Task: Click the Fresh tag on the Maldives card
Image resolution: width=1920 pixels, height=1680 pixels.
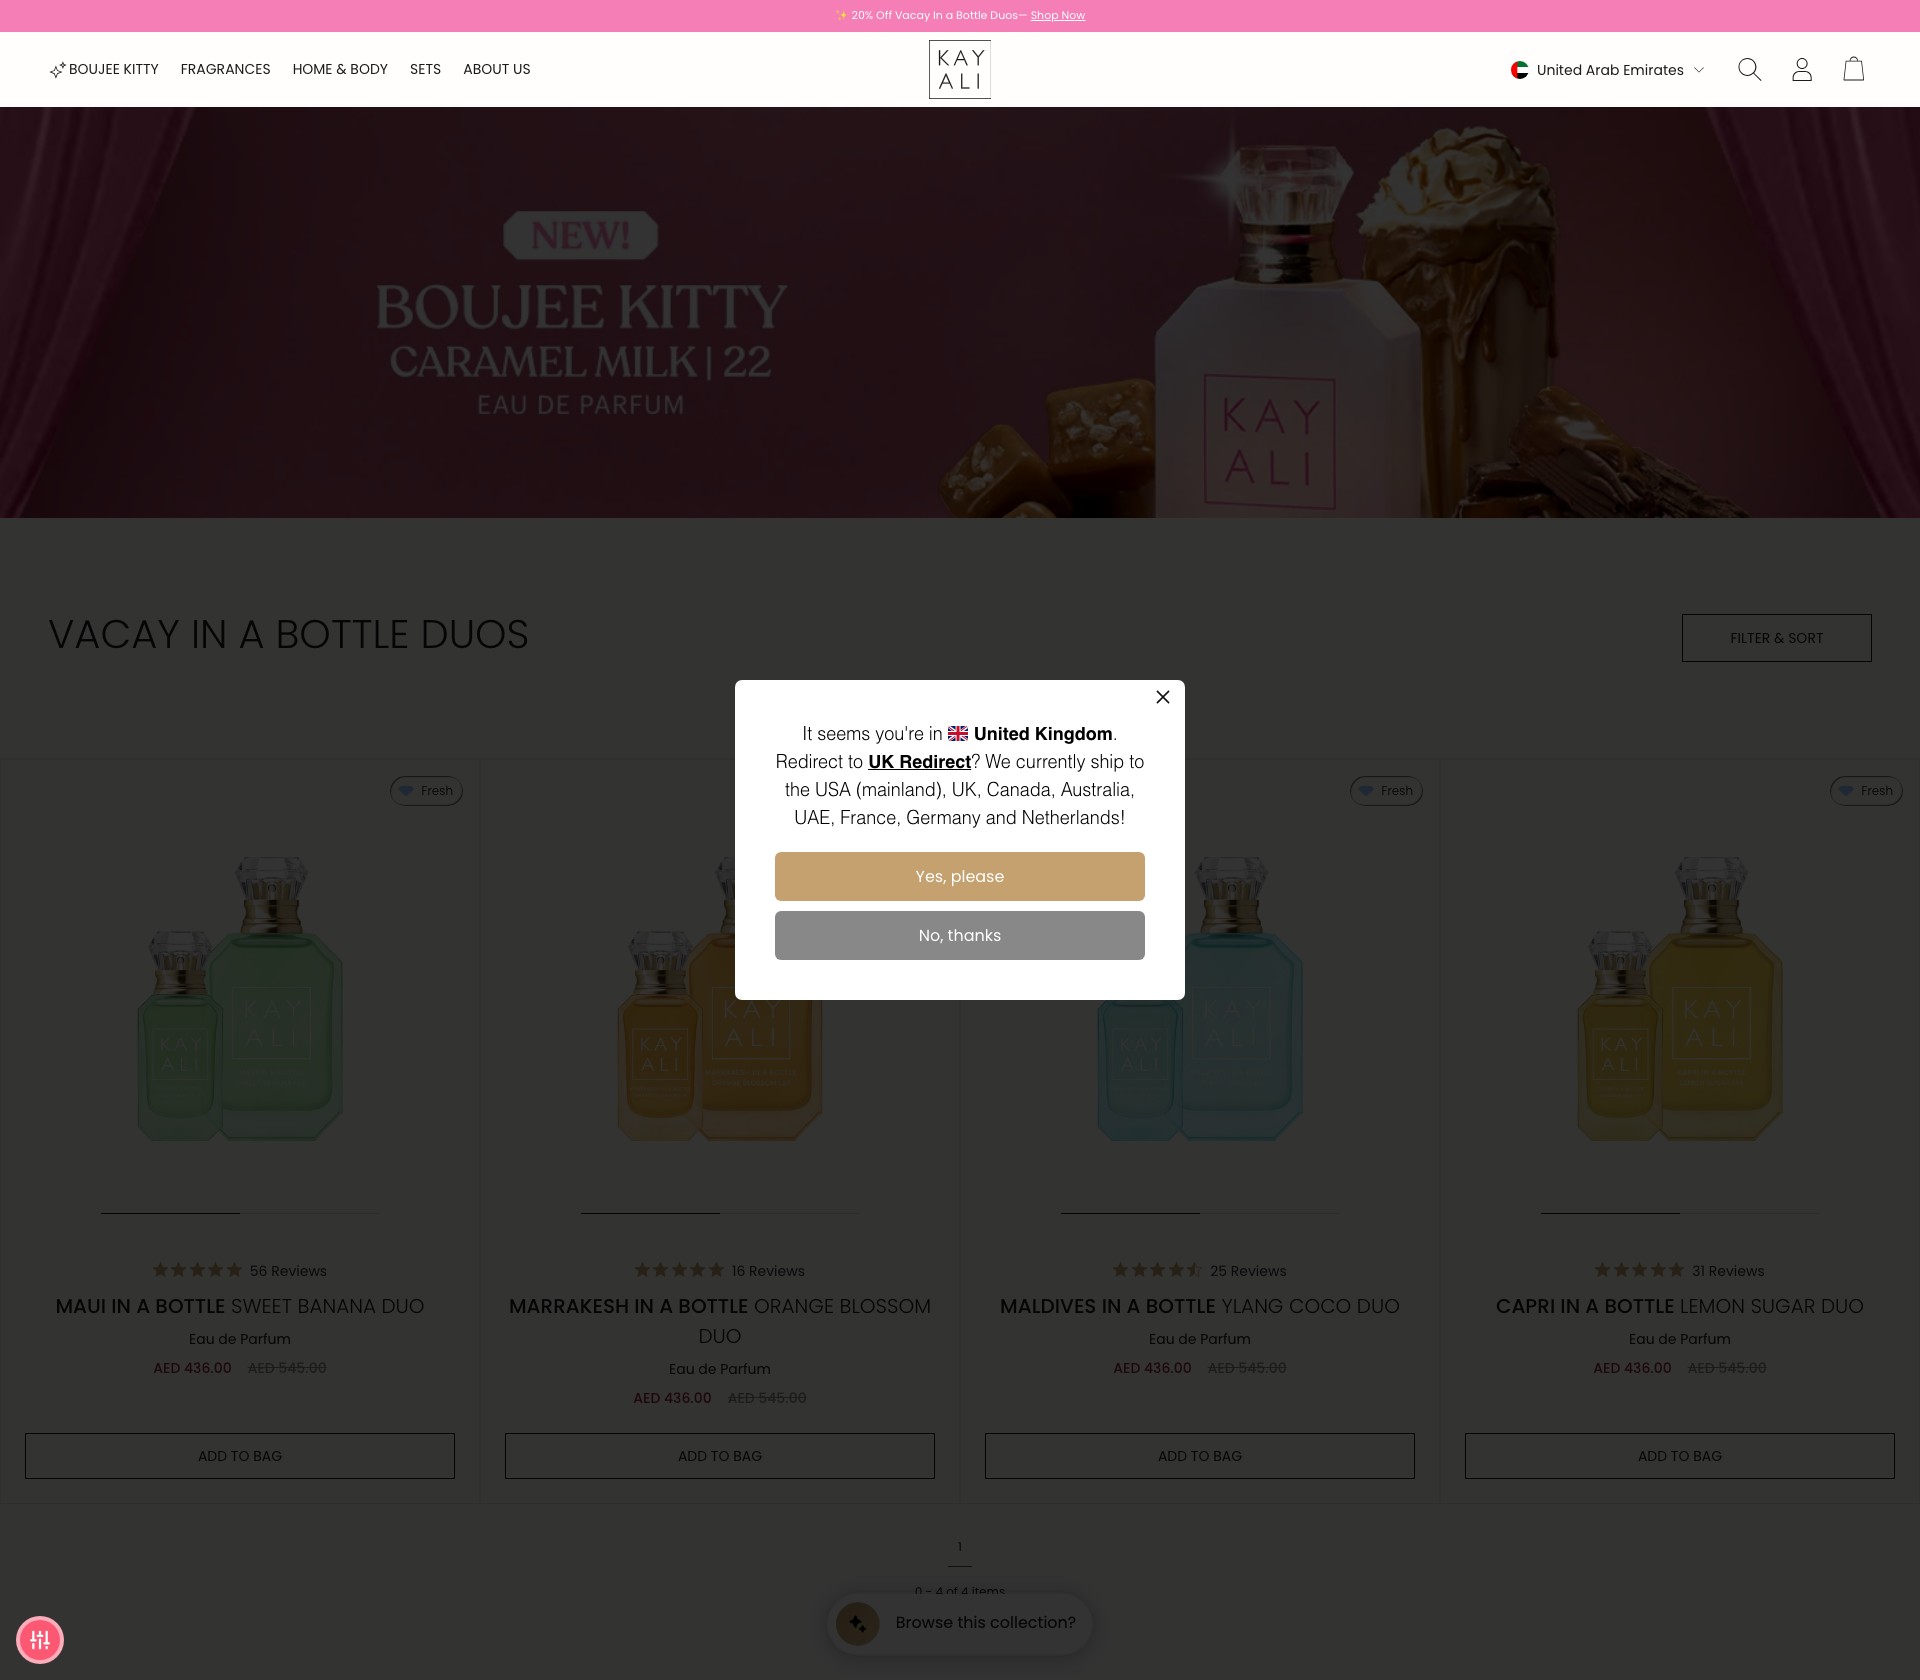Action: click(1386, 790)
